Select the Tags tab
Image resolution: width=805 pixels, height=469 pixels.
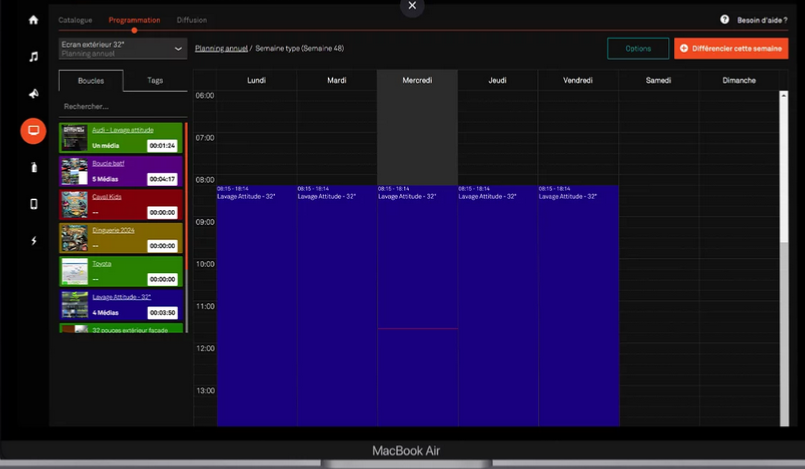point(155,80)
